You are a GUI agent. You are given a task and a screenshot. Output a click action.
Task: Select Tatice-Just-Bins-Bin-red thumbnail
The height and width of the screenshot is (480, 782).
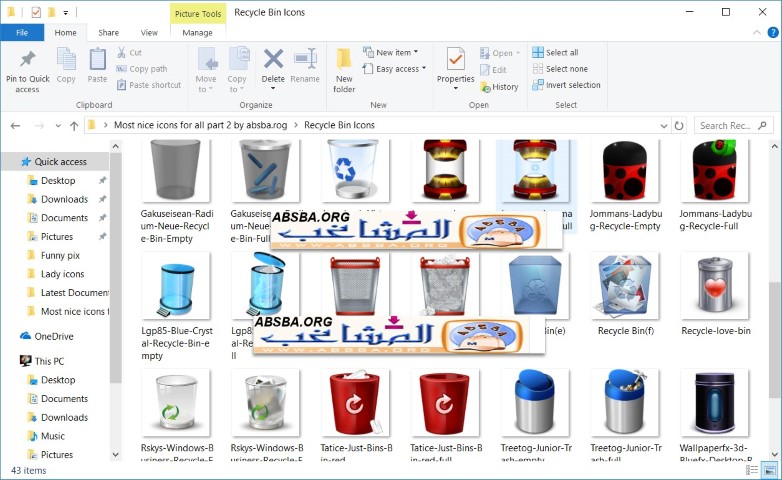(356, 403)
